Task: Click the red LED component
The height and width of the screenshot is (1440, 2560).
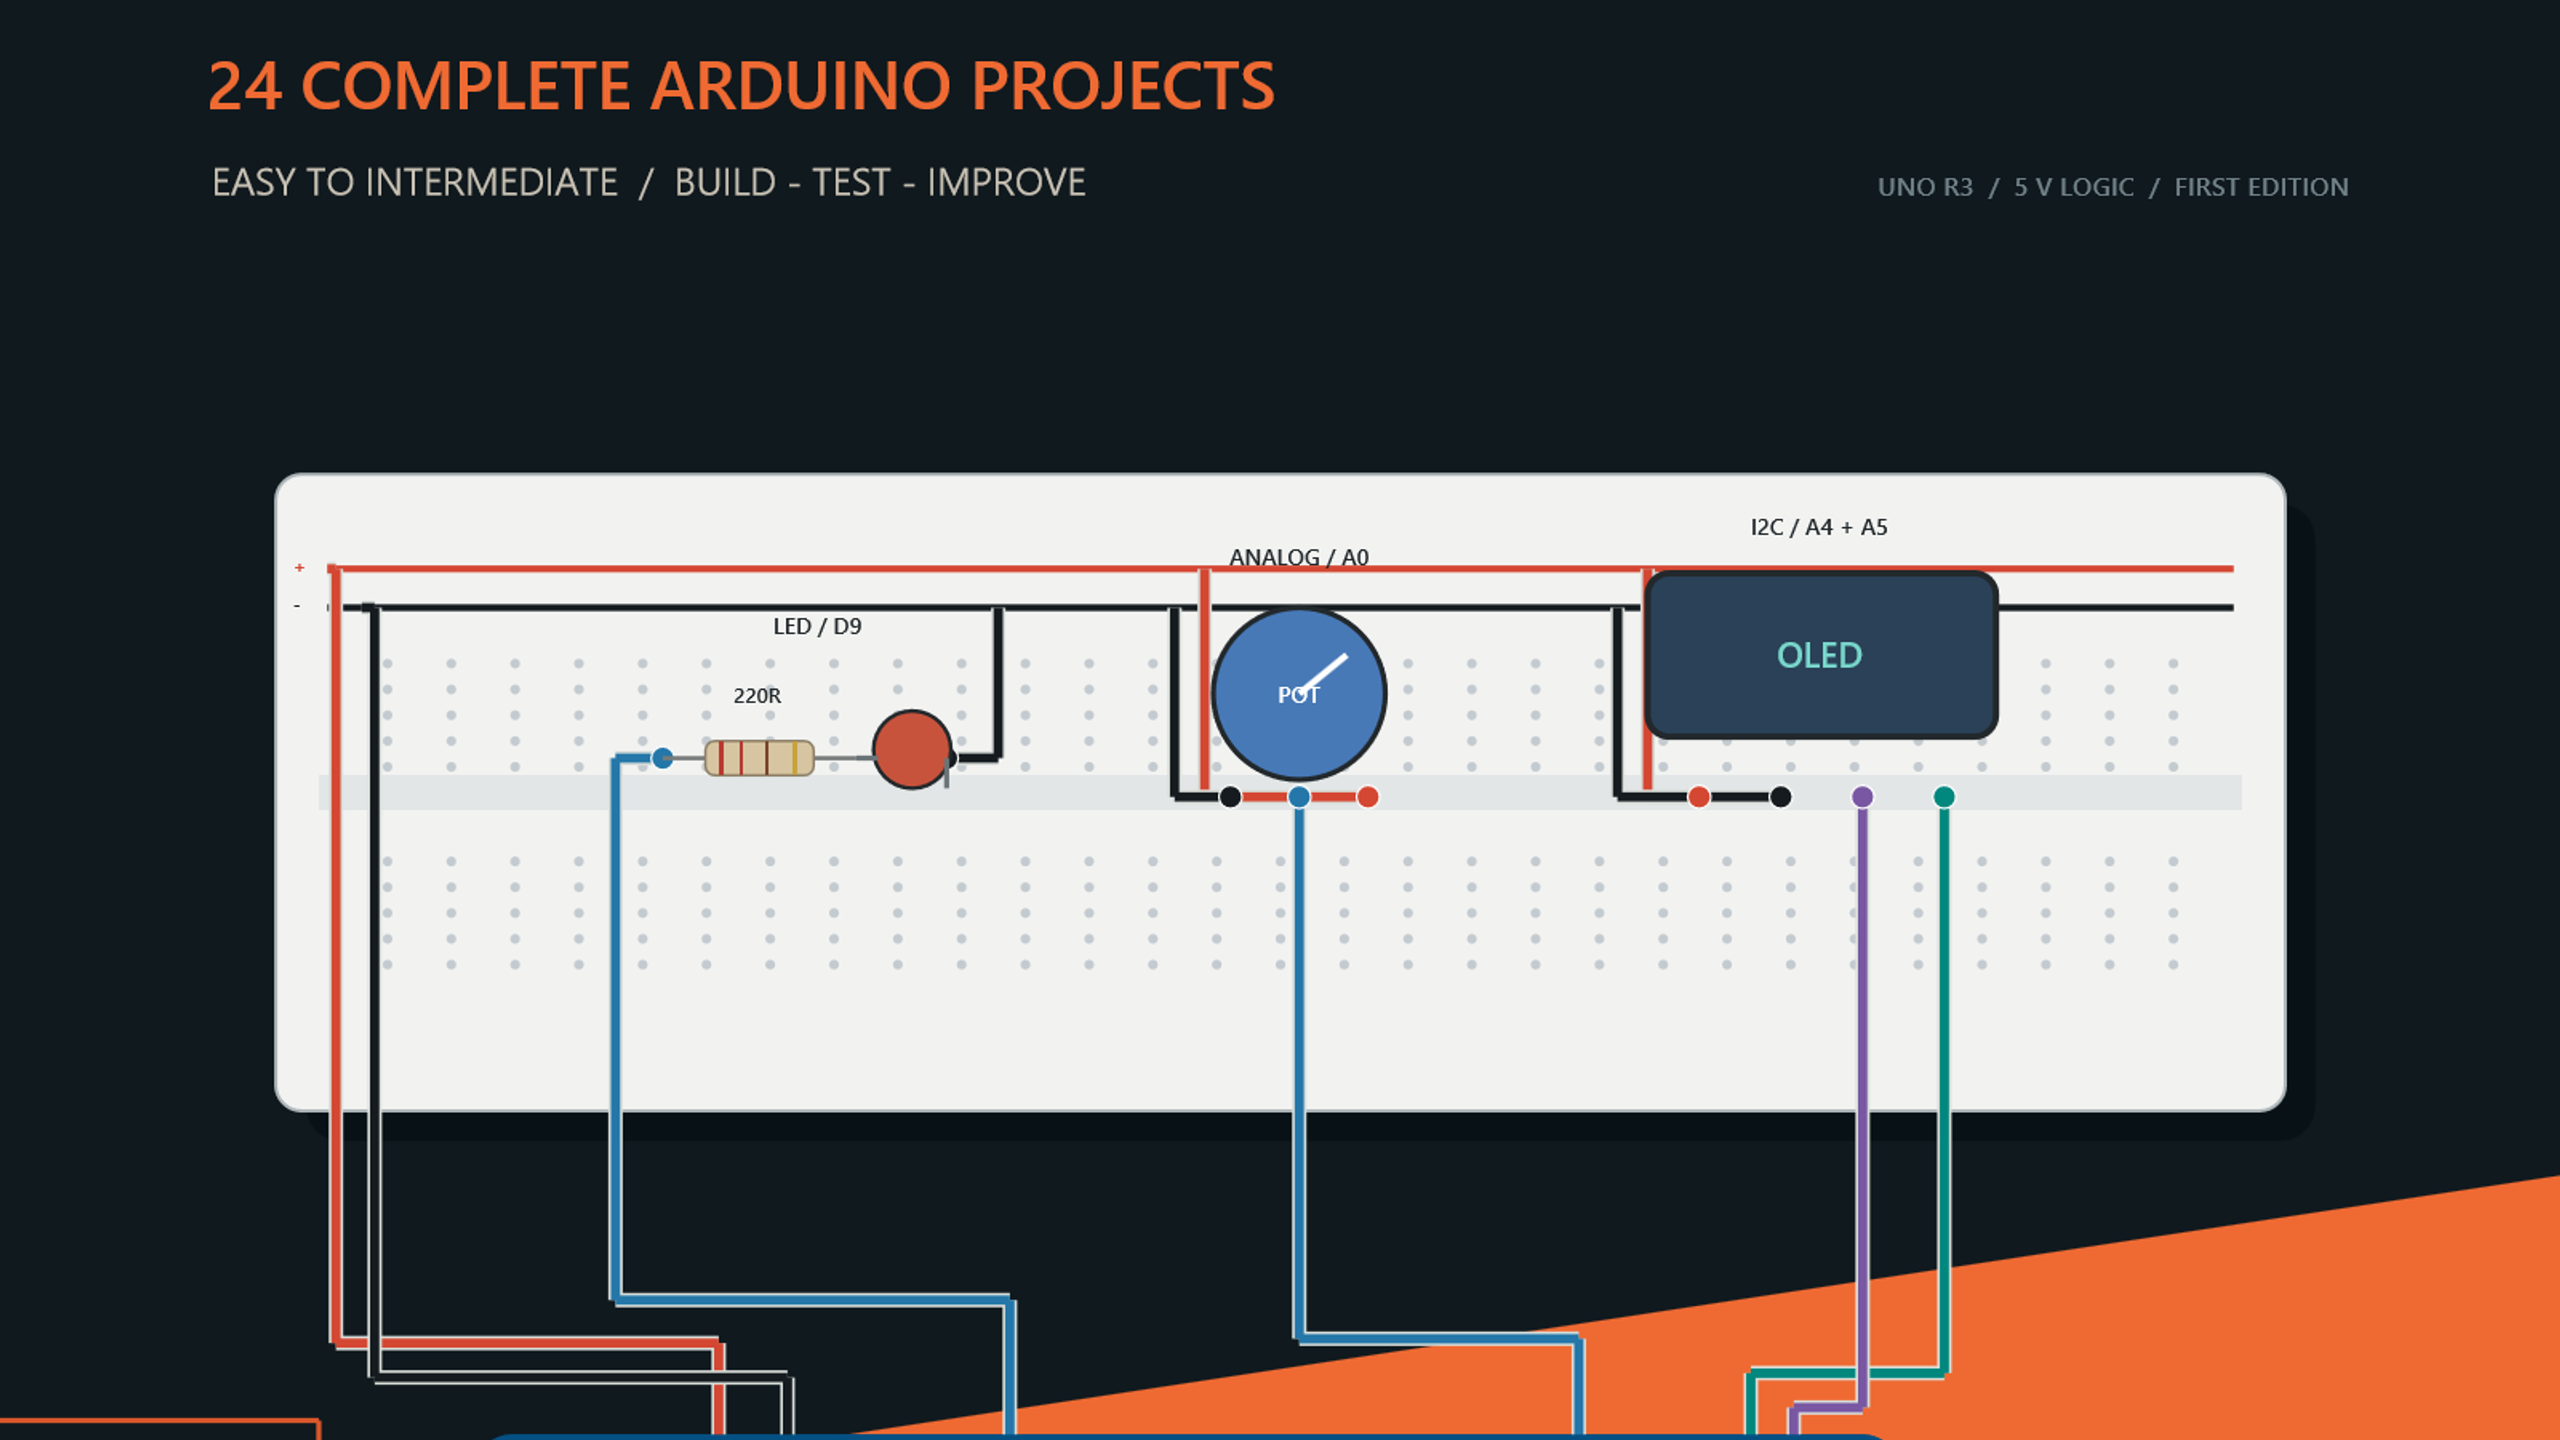Action: pos(912,750)
